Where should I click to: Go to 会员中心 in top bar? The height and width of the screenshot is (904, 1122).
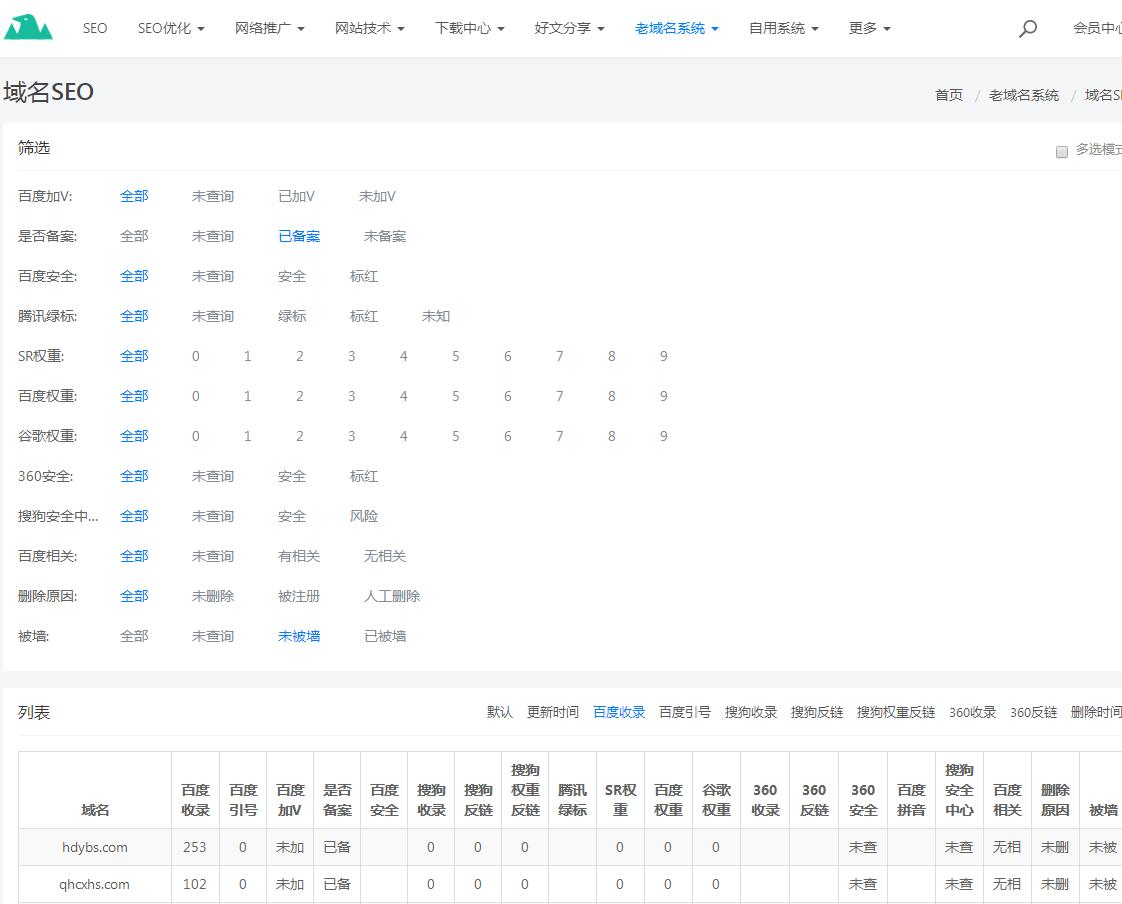[x=1100, y=29]
